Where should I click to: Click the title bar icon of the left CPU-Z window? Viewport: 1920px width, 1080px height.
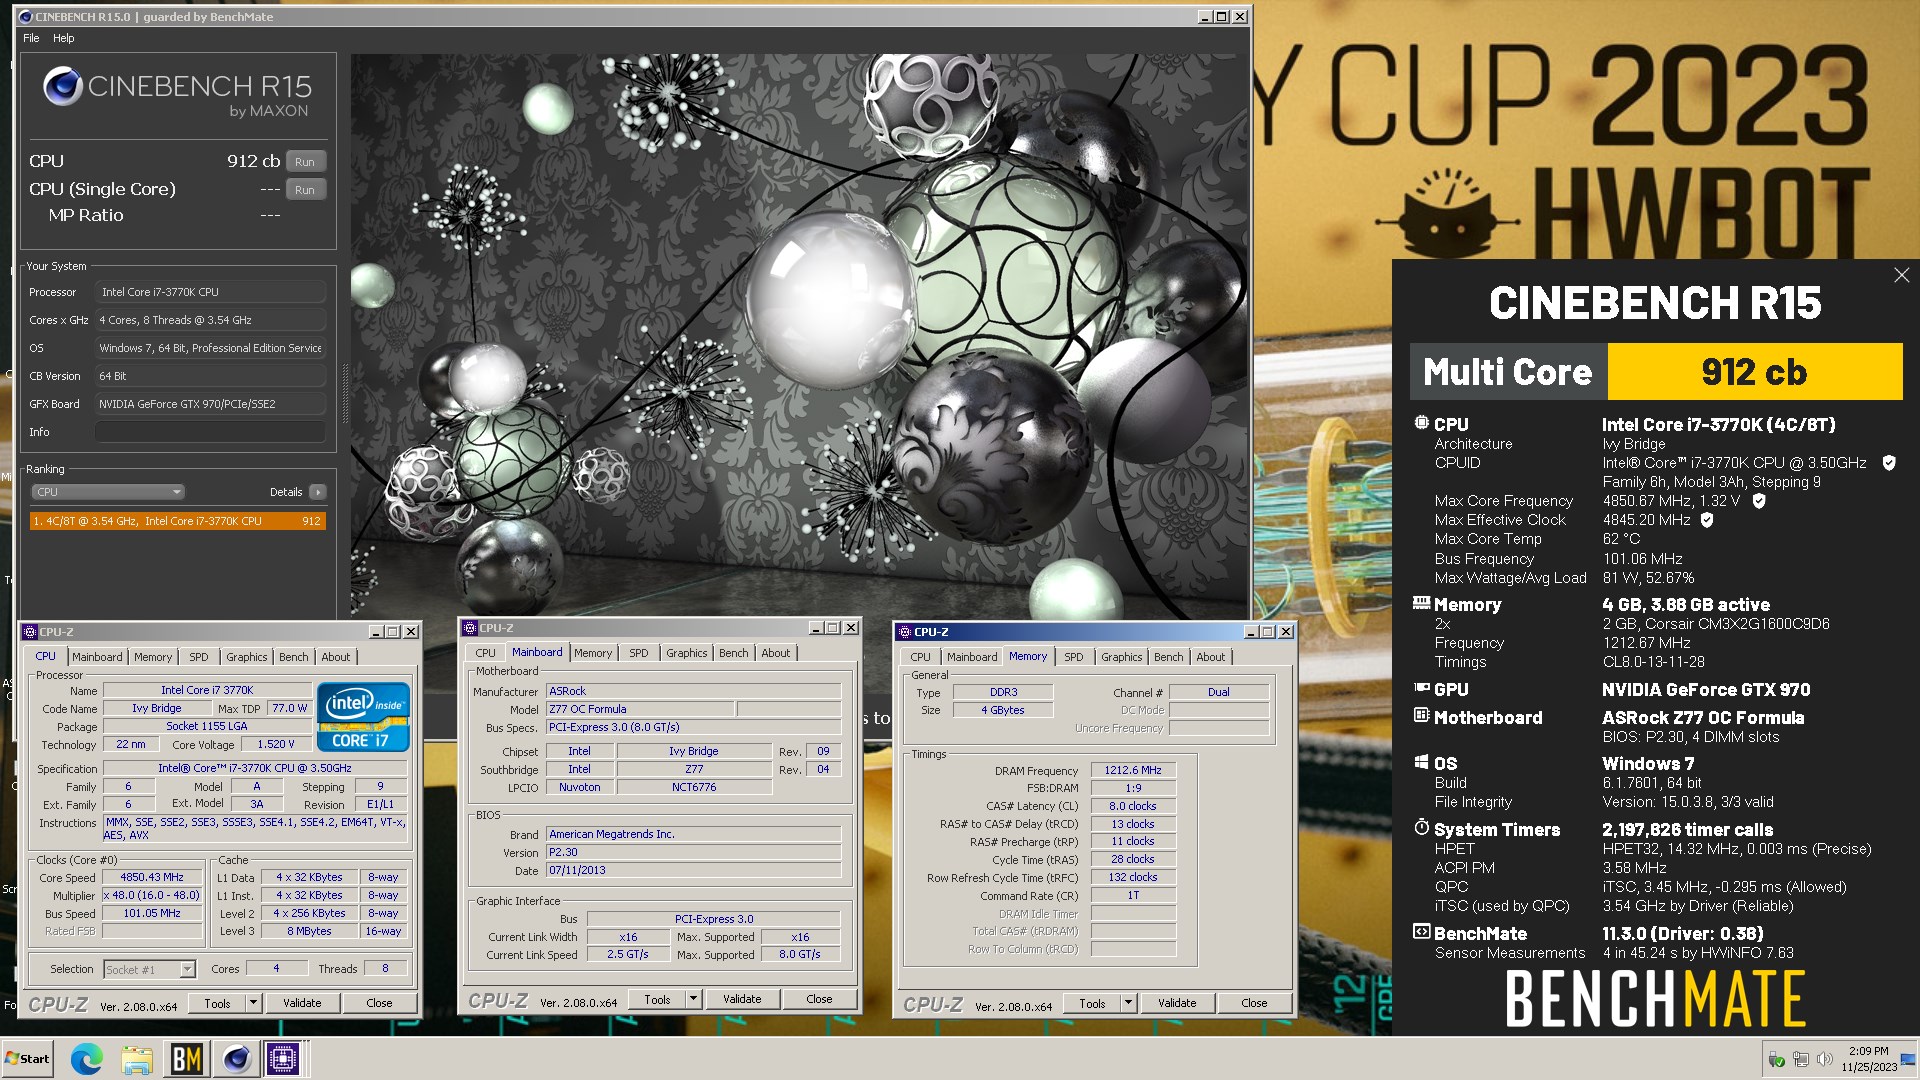point(30,632)
